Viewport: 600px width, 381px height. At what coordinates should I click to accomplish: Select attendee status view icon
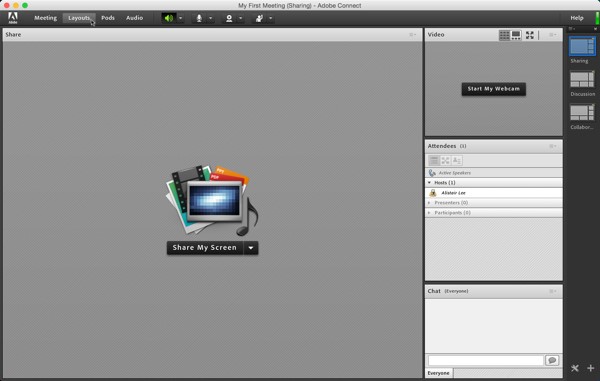(457, 161)
